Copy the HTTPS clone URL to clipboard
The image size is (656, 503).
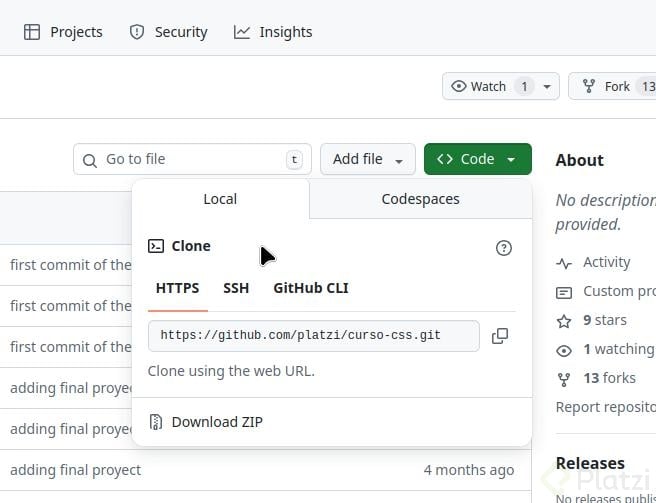pyautogui.click(x=500, y=336)
